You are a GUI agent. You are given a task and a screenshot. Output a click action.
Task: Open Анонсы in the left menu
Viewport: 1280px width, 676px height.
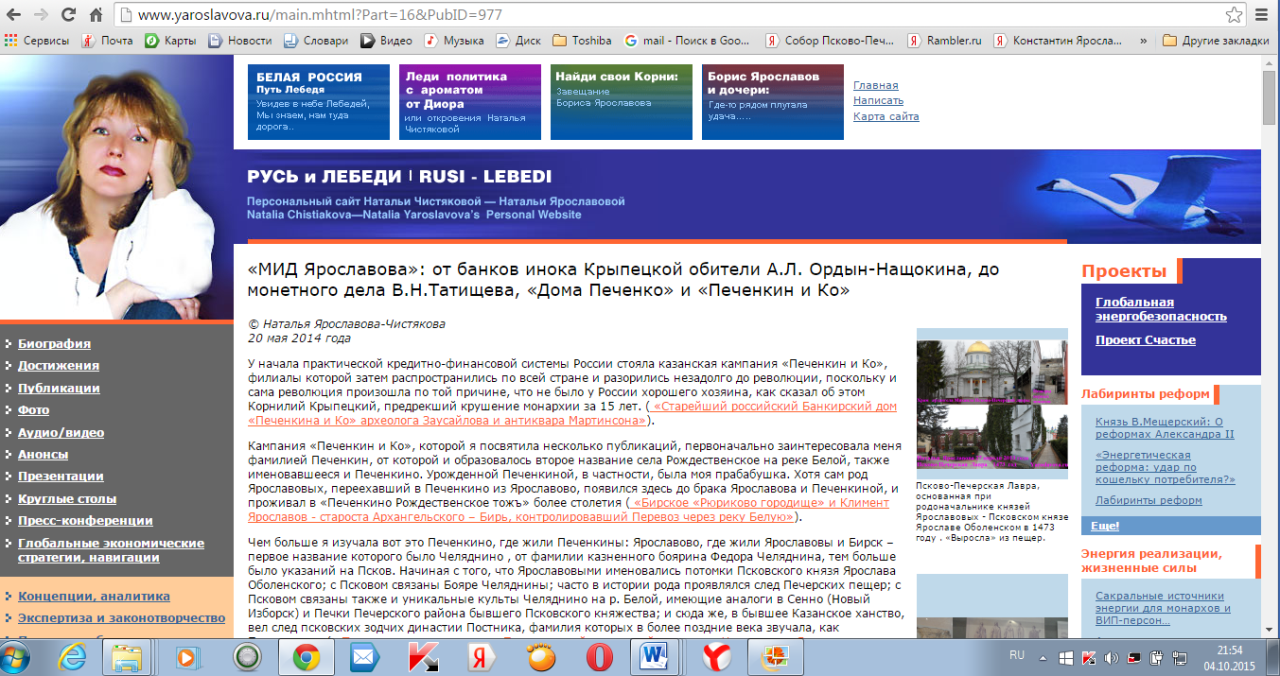[43, 454]
